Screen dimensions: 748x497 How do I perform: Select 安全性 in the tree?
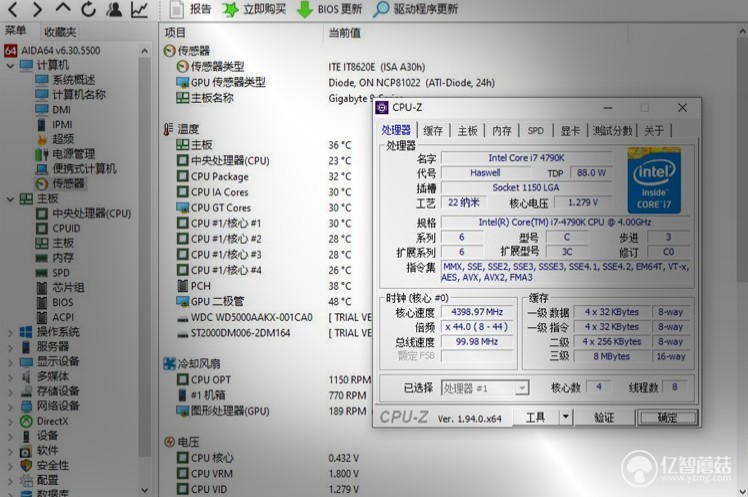click(x=45, y=466)
